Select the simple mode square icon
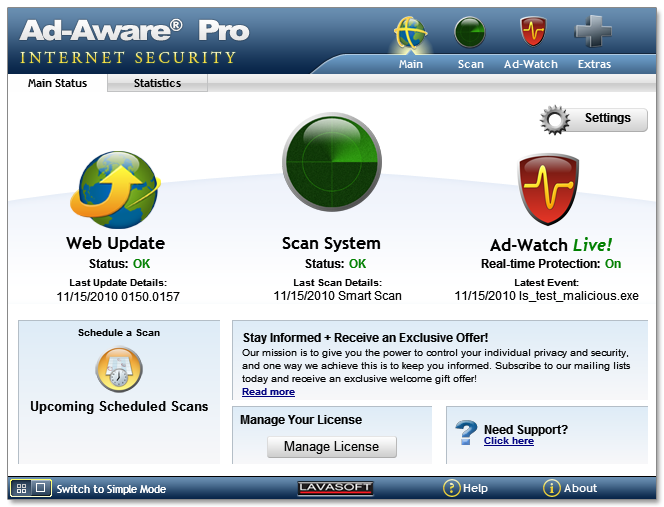 click(x=41, y=488)
